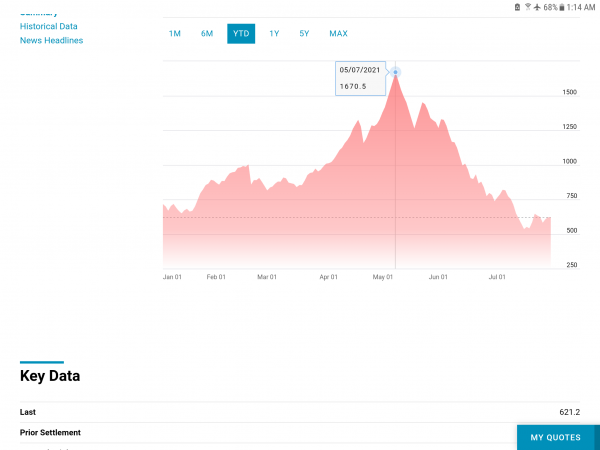Viewport: 600px width, 450px height.
Task: Show the 5Y price history
Action: (304, 33)
